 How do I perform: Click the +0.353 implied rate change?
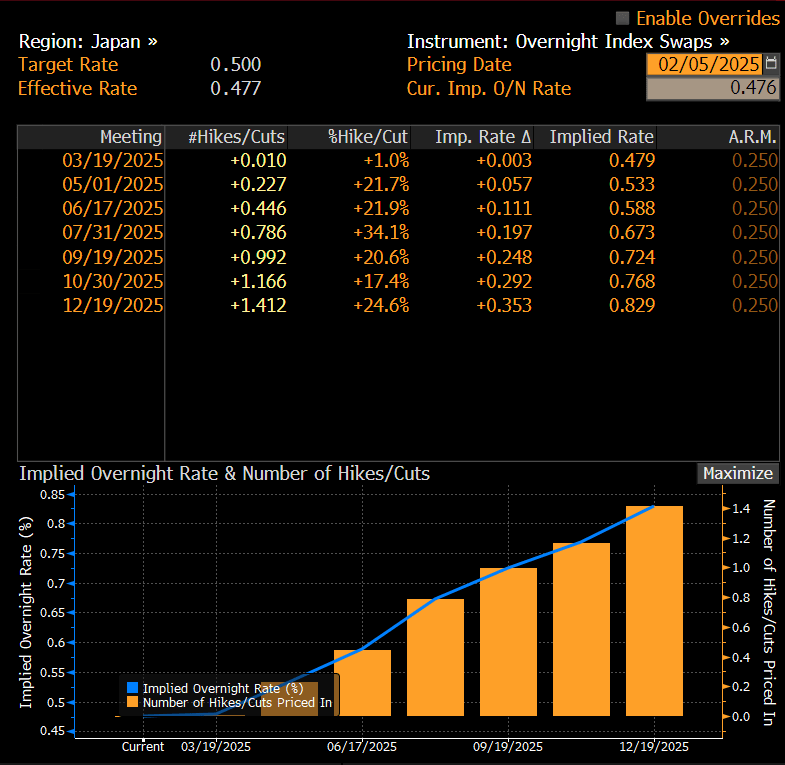point(504,305)
